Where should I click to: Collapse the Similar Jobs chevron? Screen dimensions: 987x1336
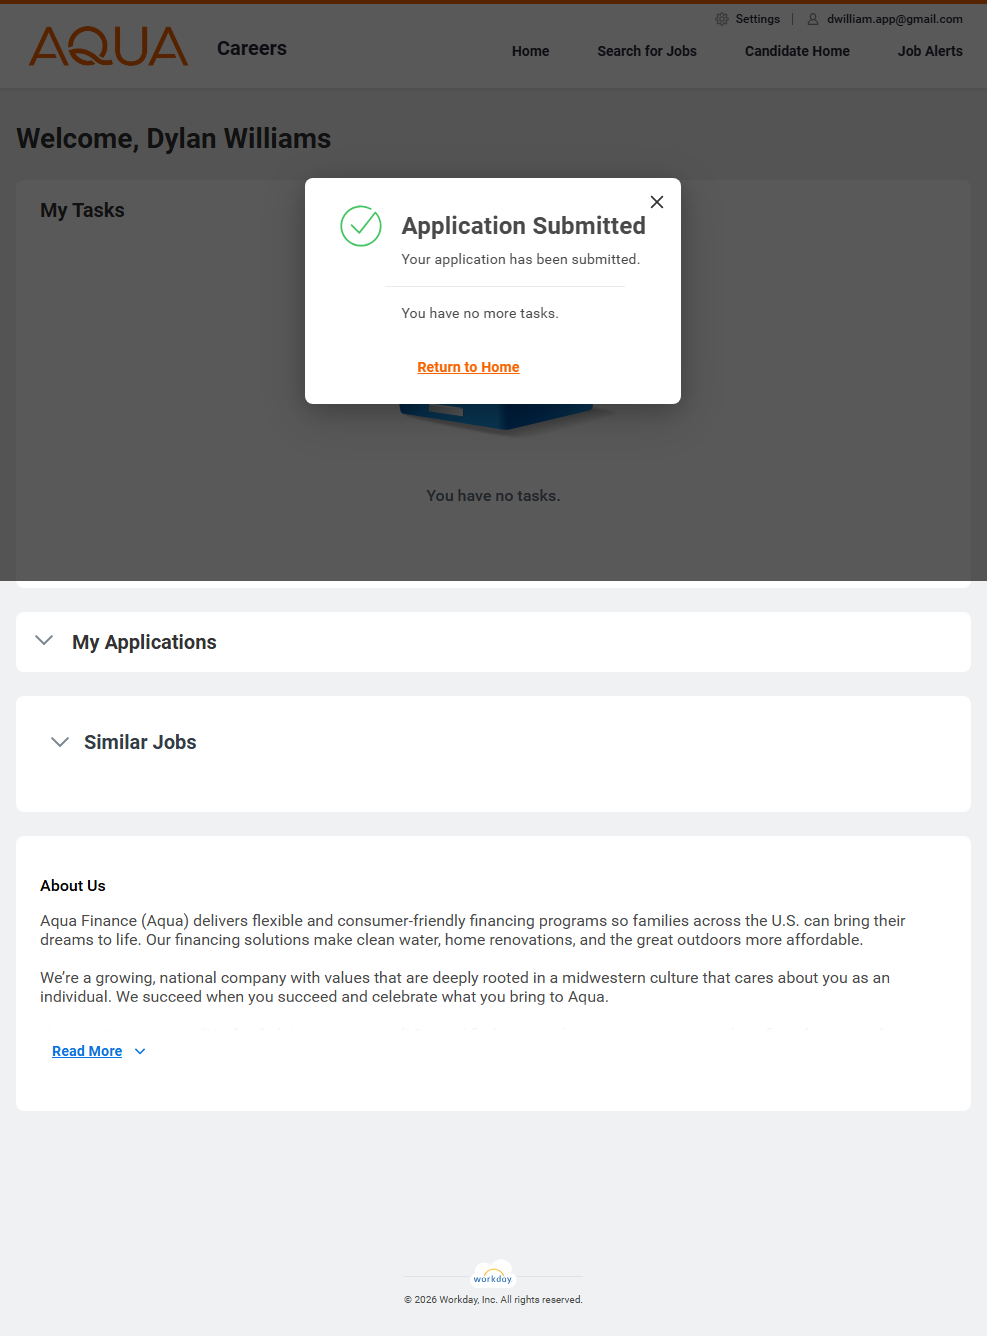pos(60,742)
